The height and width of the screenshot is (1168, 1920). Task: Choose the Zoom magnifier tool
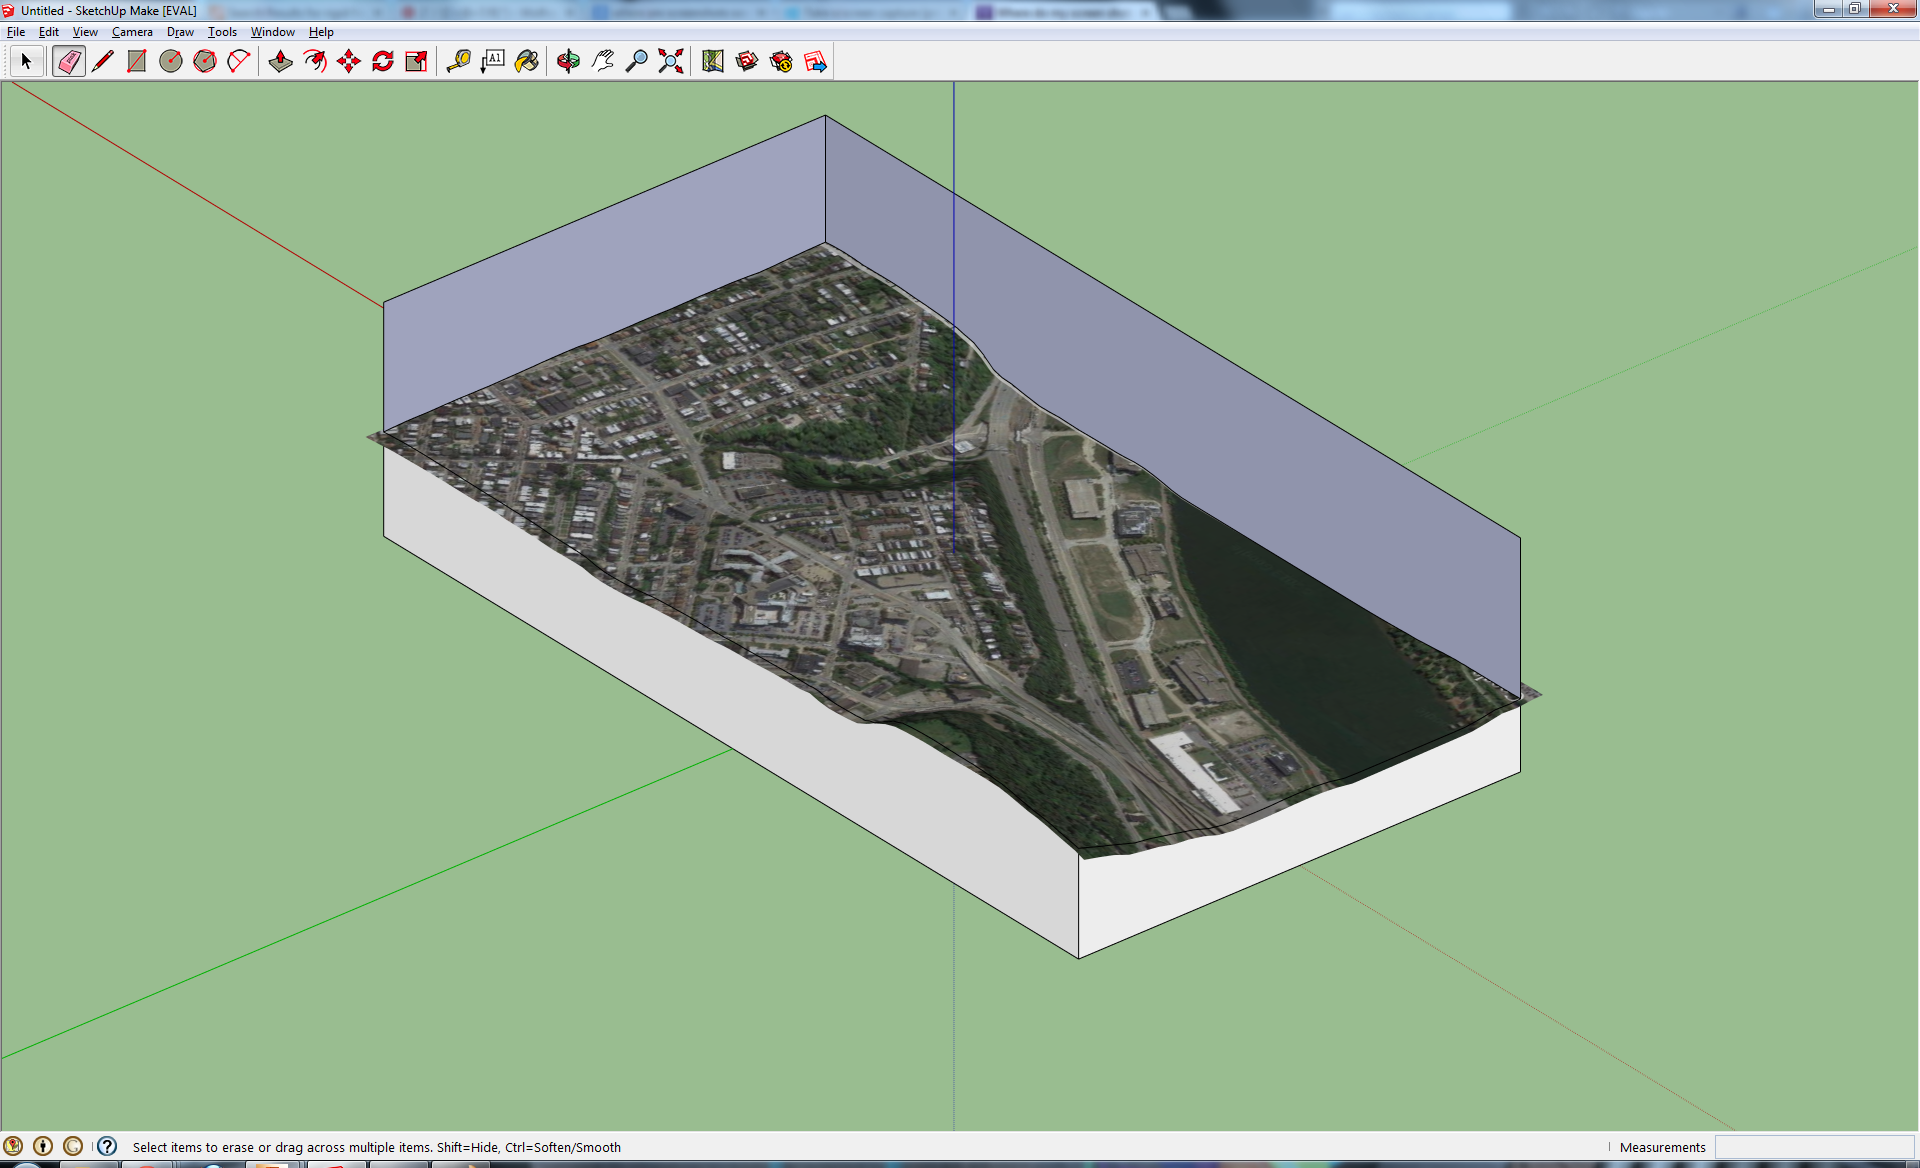coord(637,62)
